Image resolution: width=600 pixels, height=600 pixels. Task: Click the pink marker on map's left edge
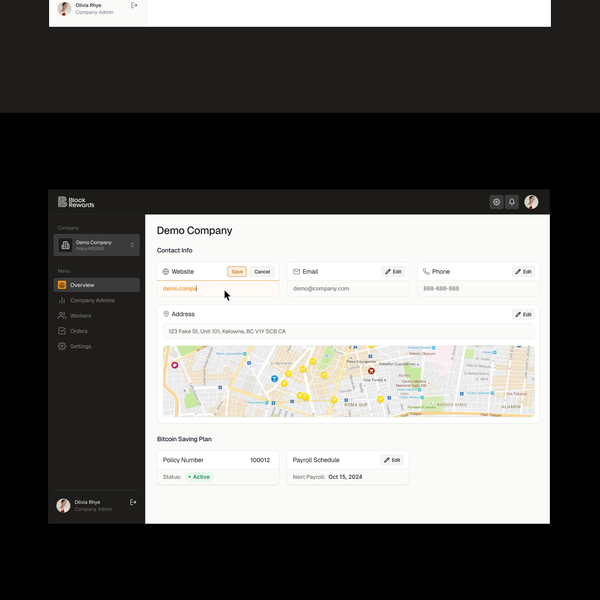pos(175,365)
